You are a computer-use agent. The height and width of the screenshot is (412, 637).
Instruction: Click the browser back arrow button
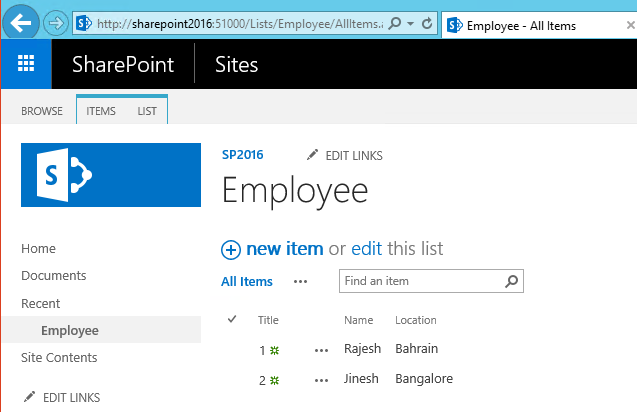pos(21,22)
